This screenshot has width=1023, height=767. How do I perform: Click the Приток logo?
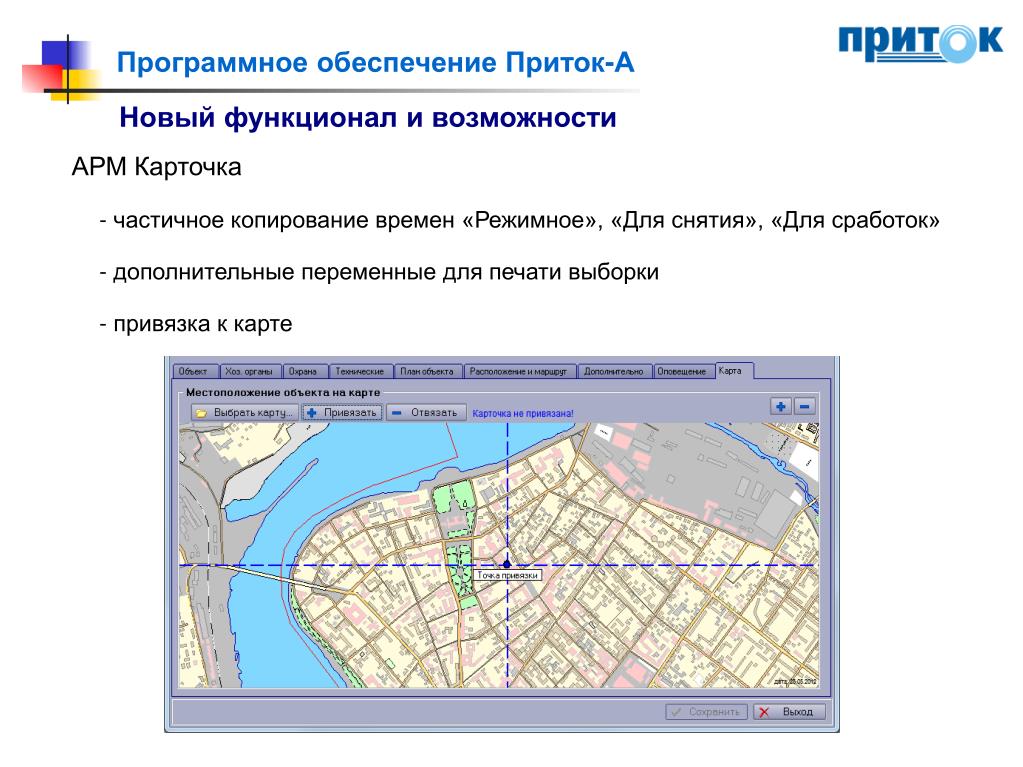coord(920,44)
